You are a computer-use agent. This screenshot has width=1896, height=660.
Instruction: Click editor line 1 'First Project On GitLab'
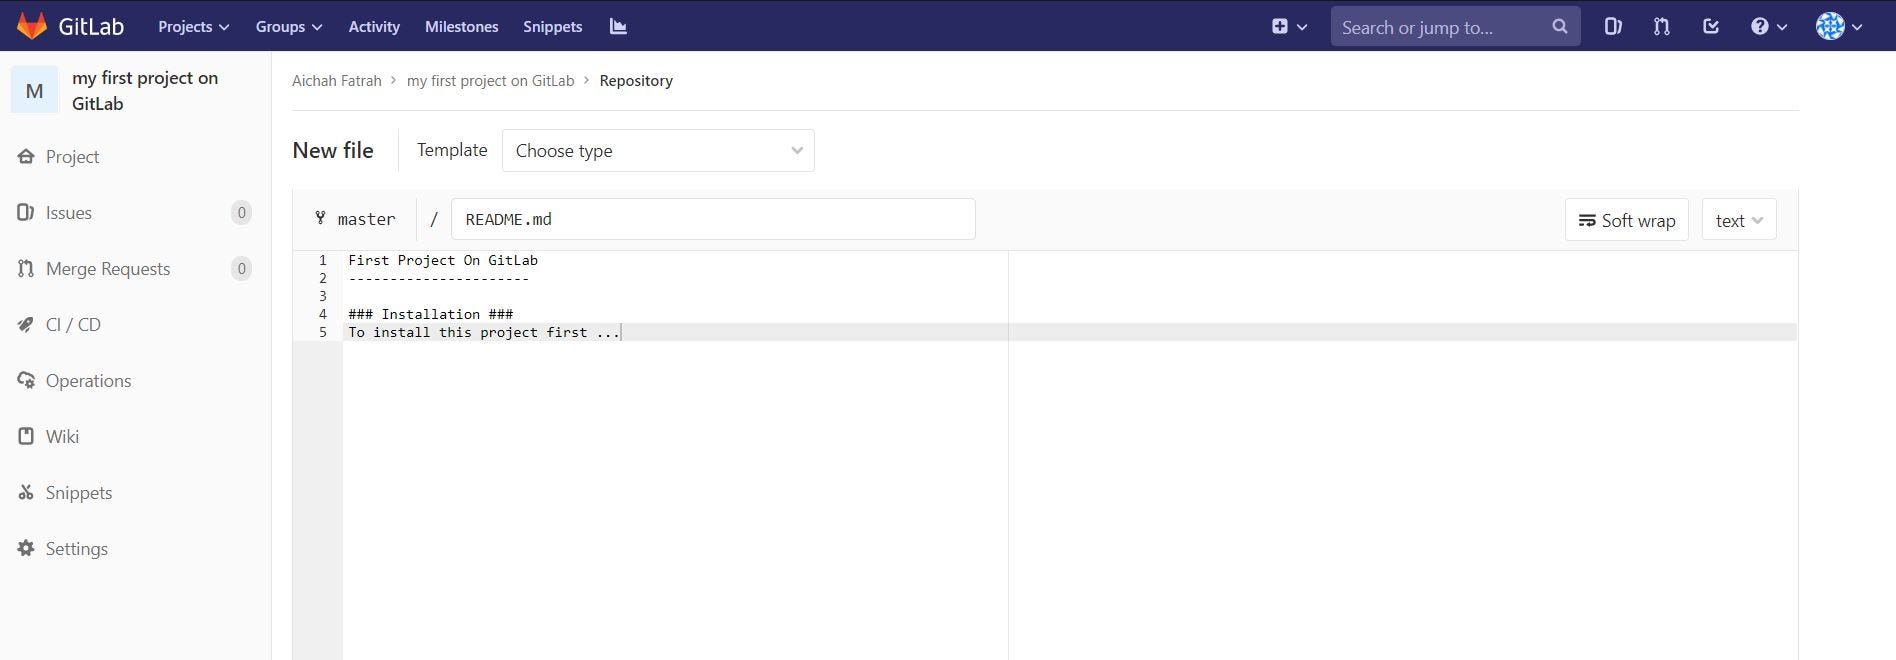point(443,260)
